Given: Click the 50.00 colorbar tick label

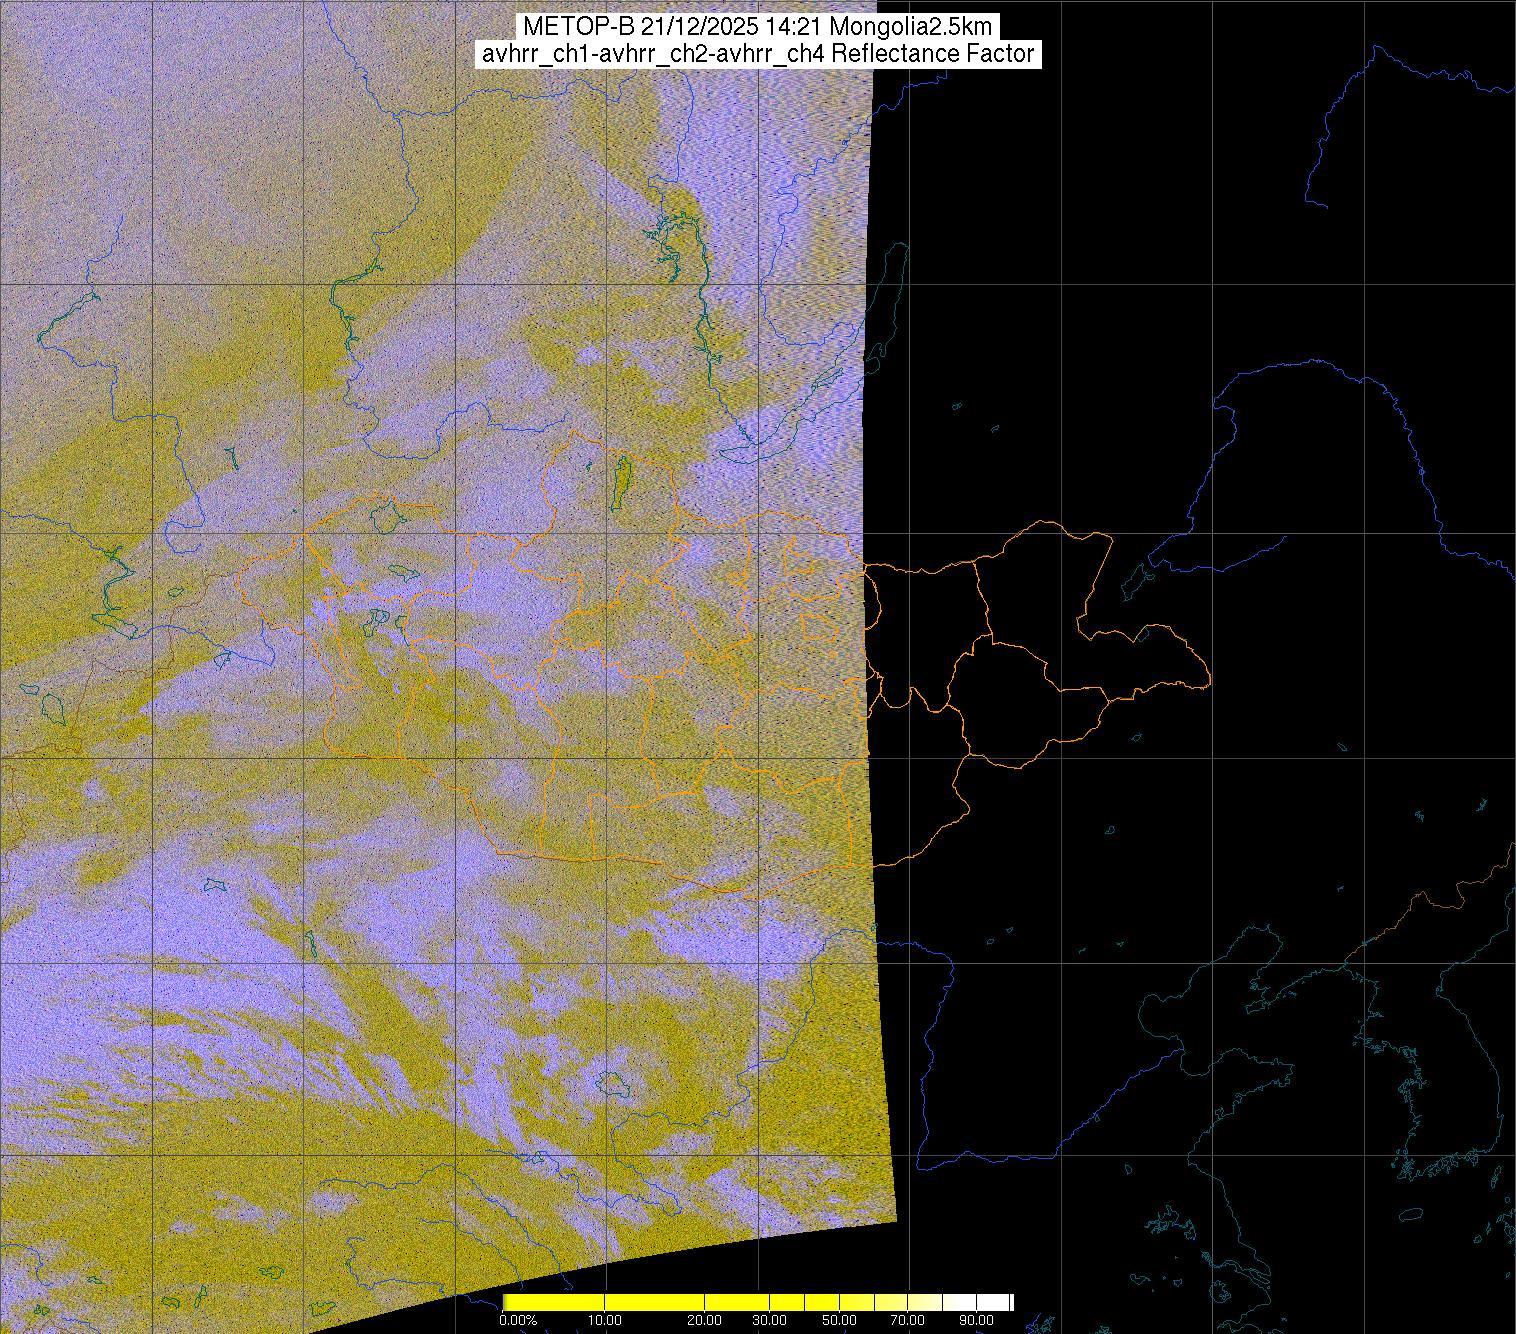Looking at the screenshot, I should [840, 1321].
